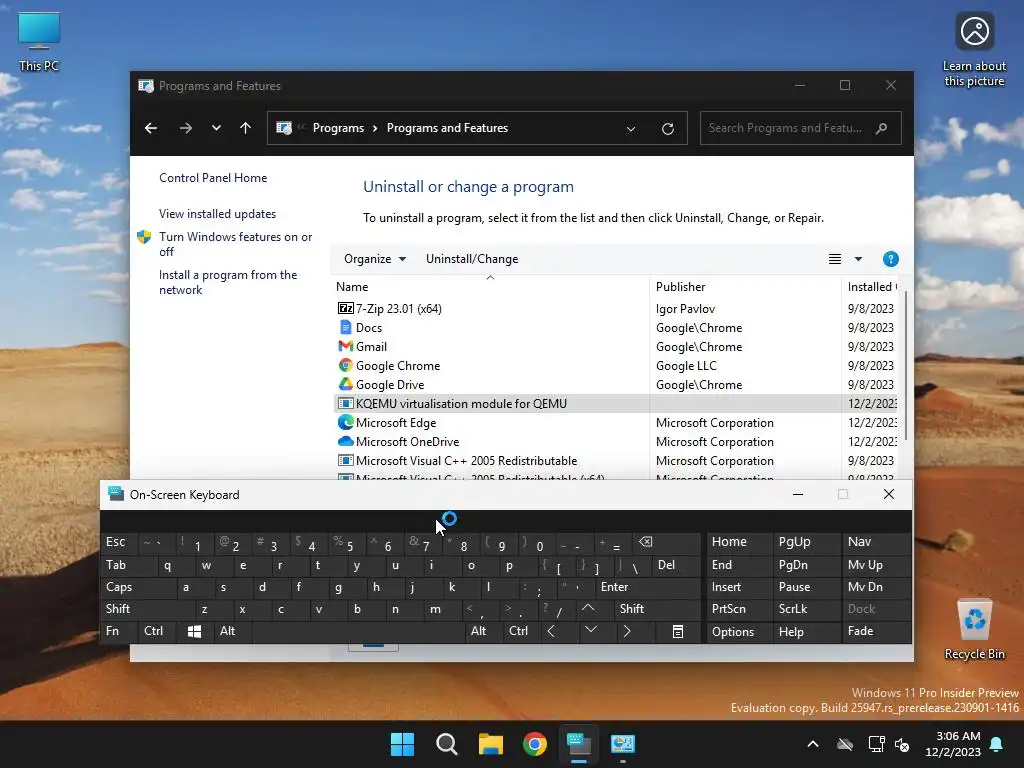This screenshot has width=1024, height=768.
Task: Open taskbar Search
Action: point(447,744)
